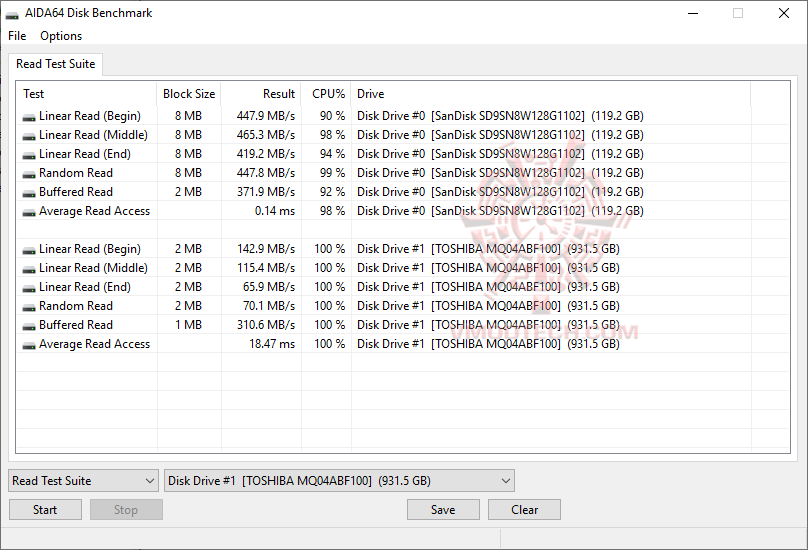
Task: Click the 94 % CPU usage cell
Action: (x=332, y=154)
